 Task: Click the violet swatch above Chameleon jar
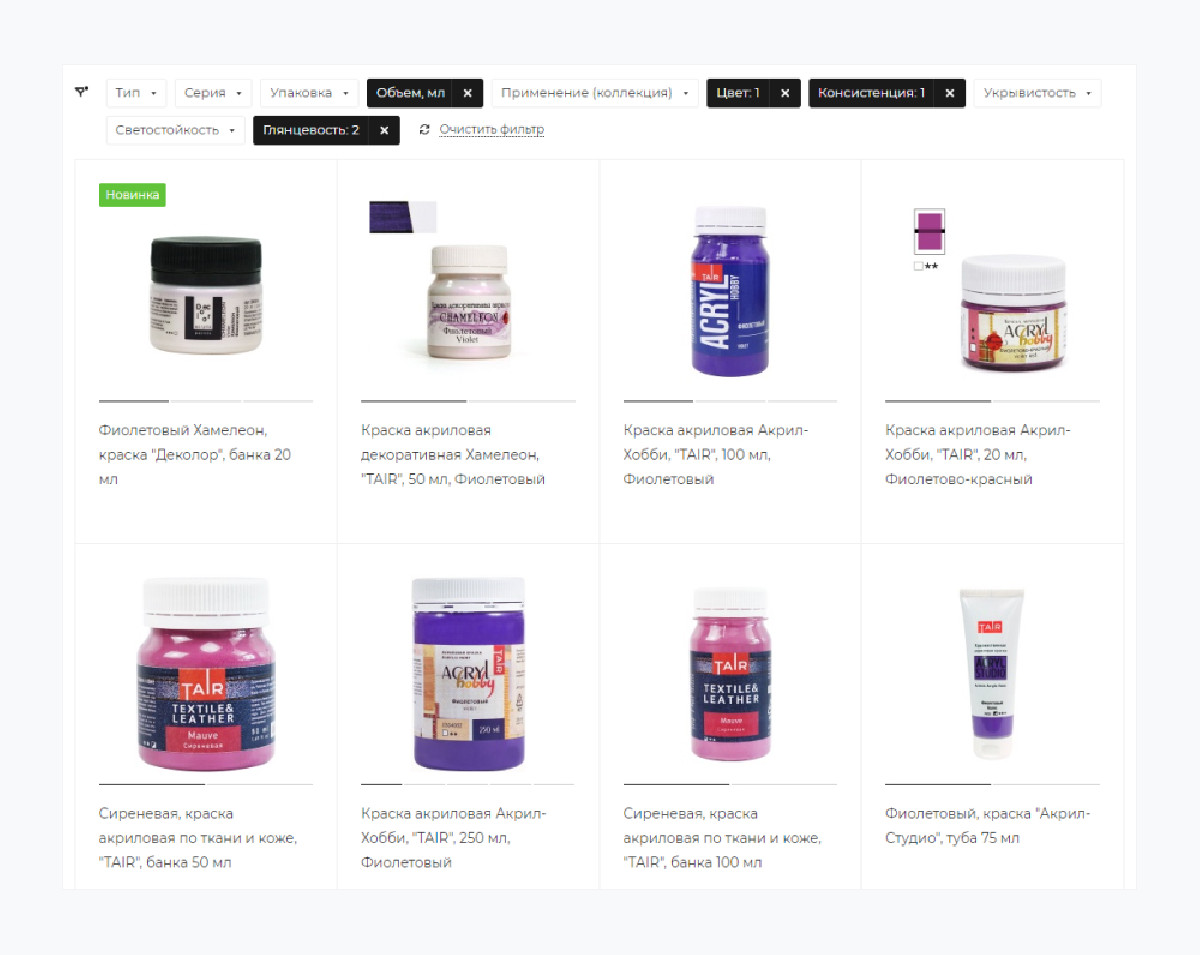click(x=403, y=217)
